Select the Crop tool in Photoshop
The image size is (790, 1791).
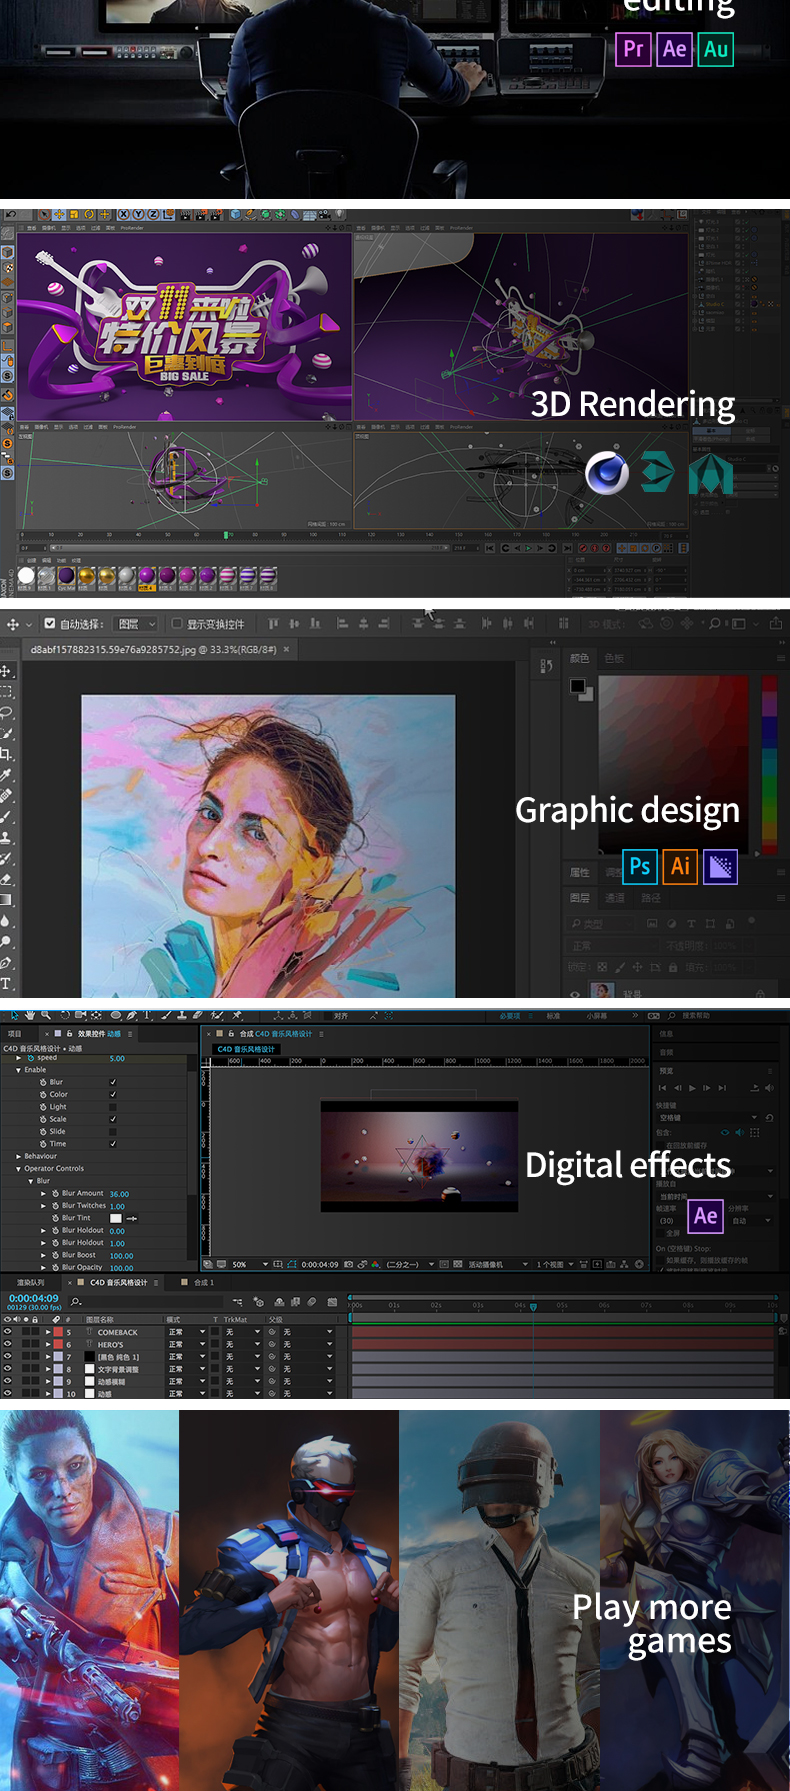coord(6,754)
